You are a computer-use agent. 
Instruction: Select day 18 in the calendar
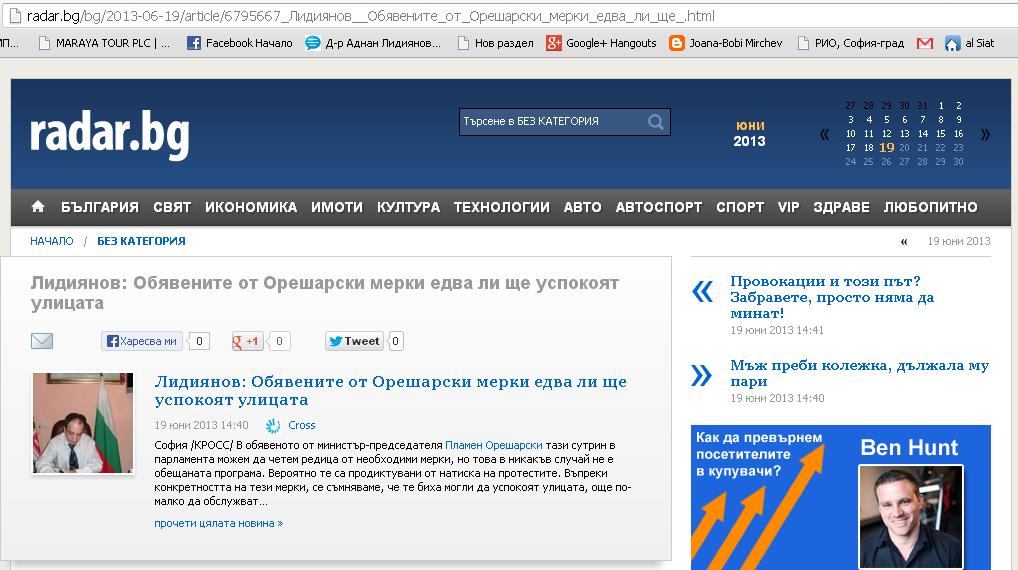point(869,147)
